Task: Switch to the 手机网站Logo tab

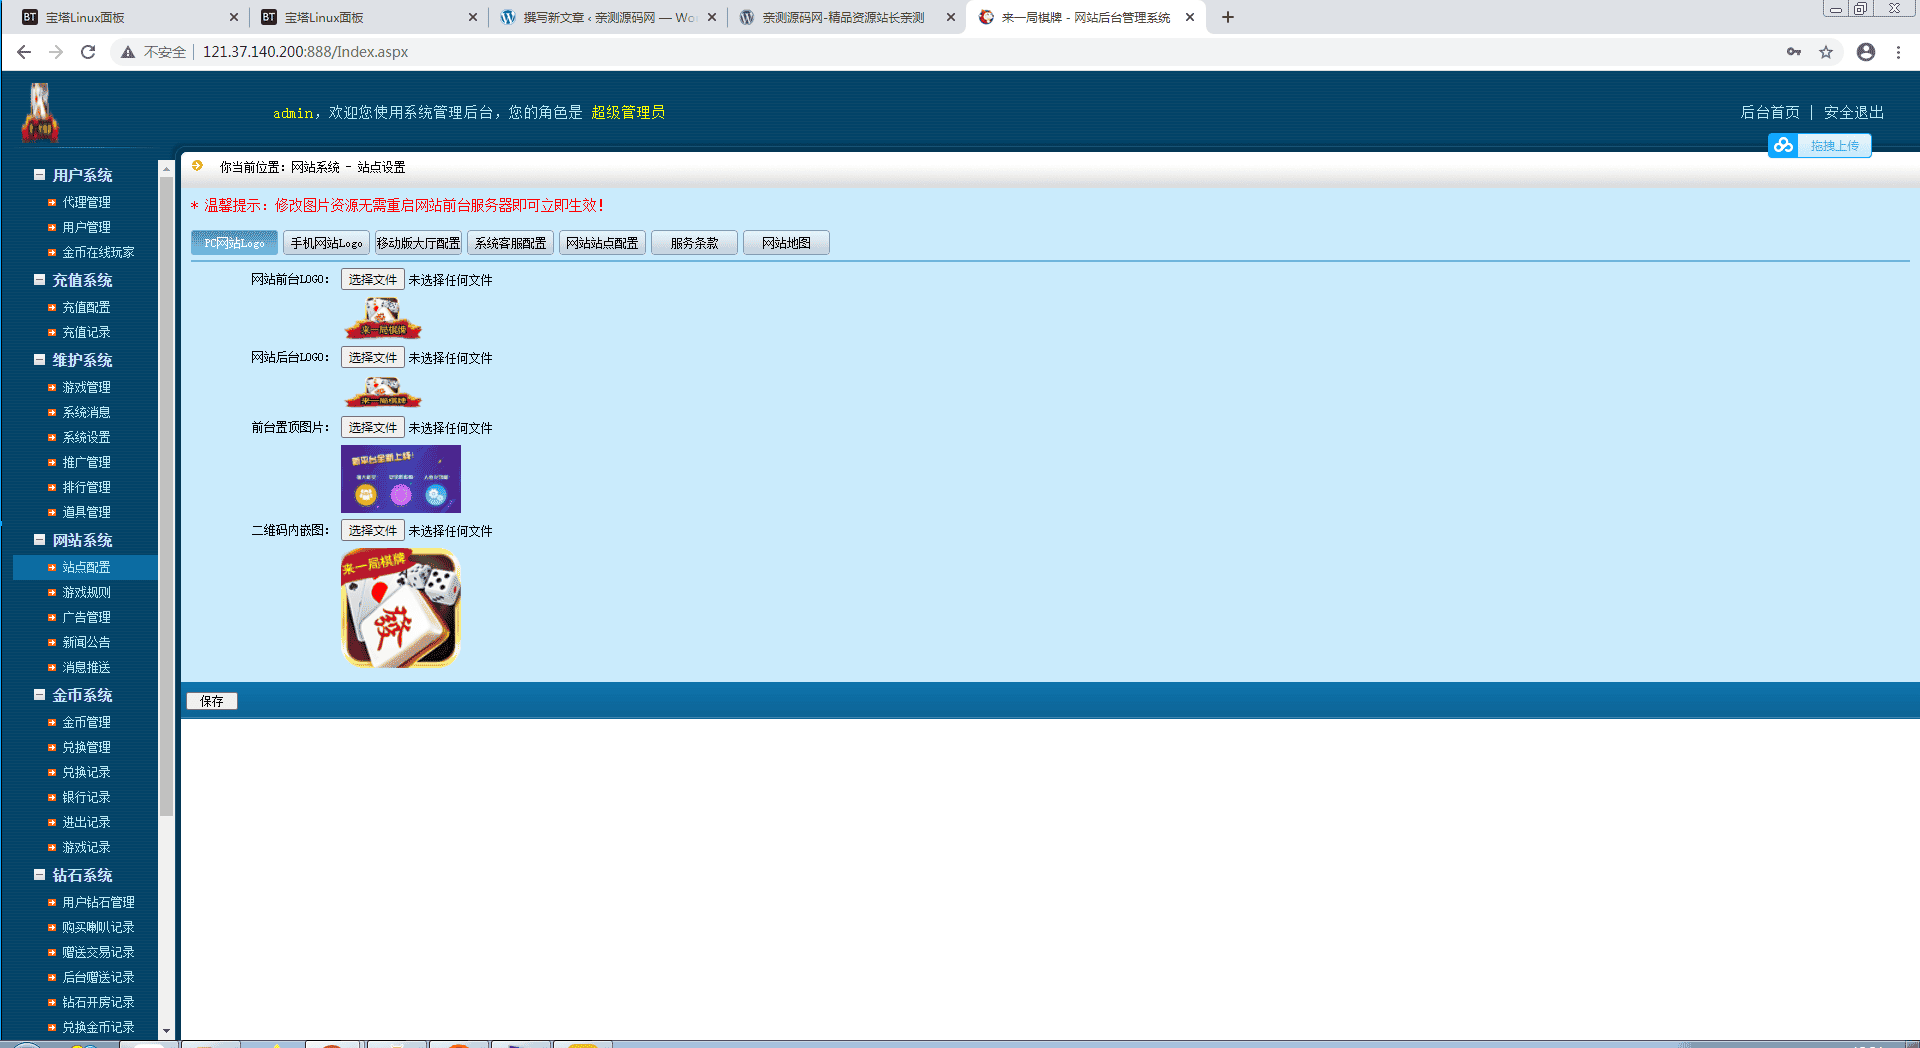Action: 326,243
